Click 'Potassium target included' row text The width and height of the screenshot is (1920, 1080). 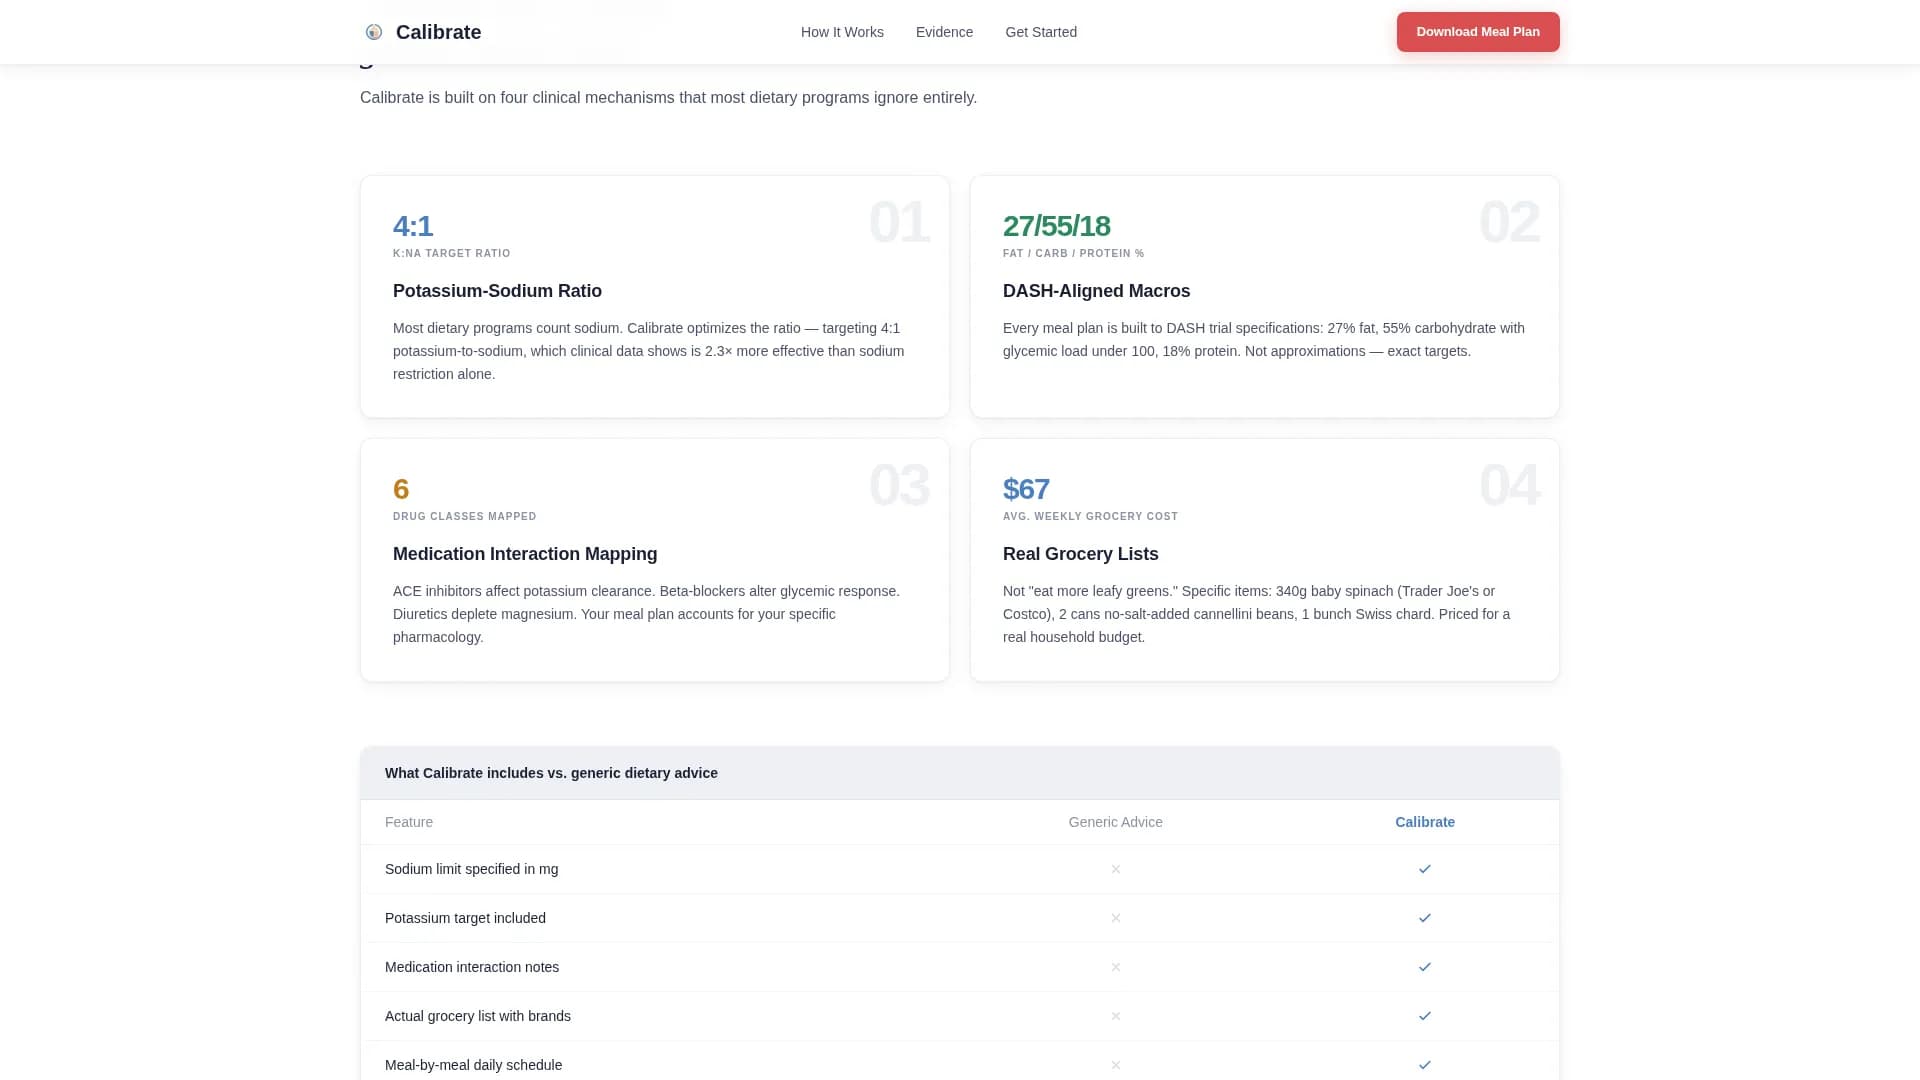[465, 918]
